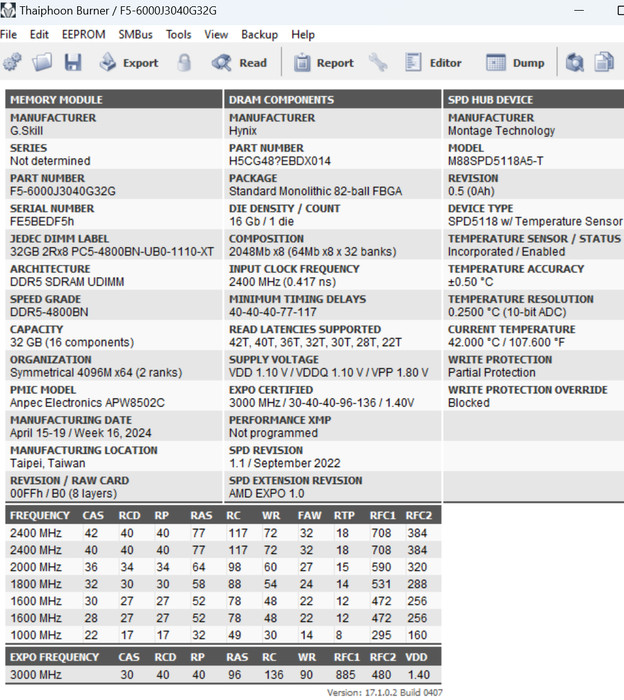
Task: Select the 3000 MHz EXPO frequency row
Action: (223, 675)
